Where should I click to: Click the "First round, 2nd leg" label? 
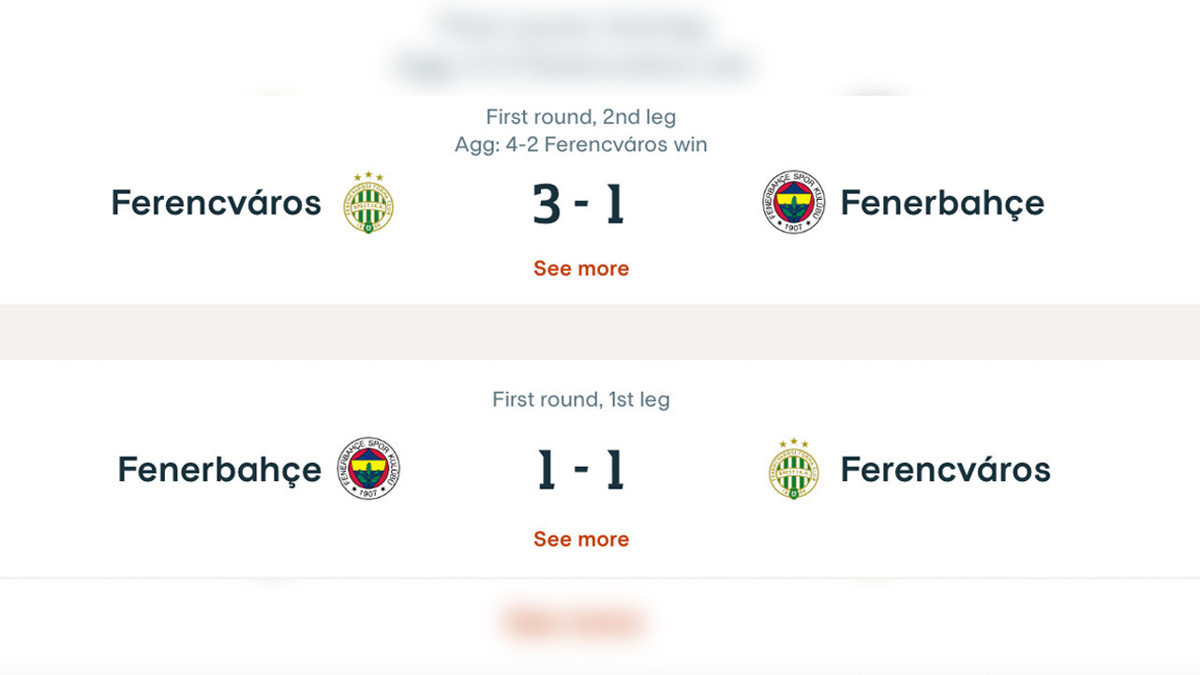pyautogui.click(x=581, y=117)
